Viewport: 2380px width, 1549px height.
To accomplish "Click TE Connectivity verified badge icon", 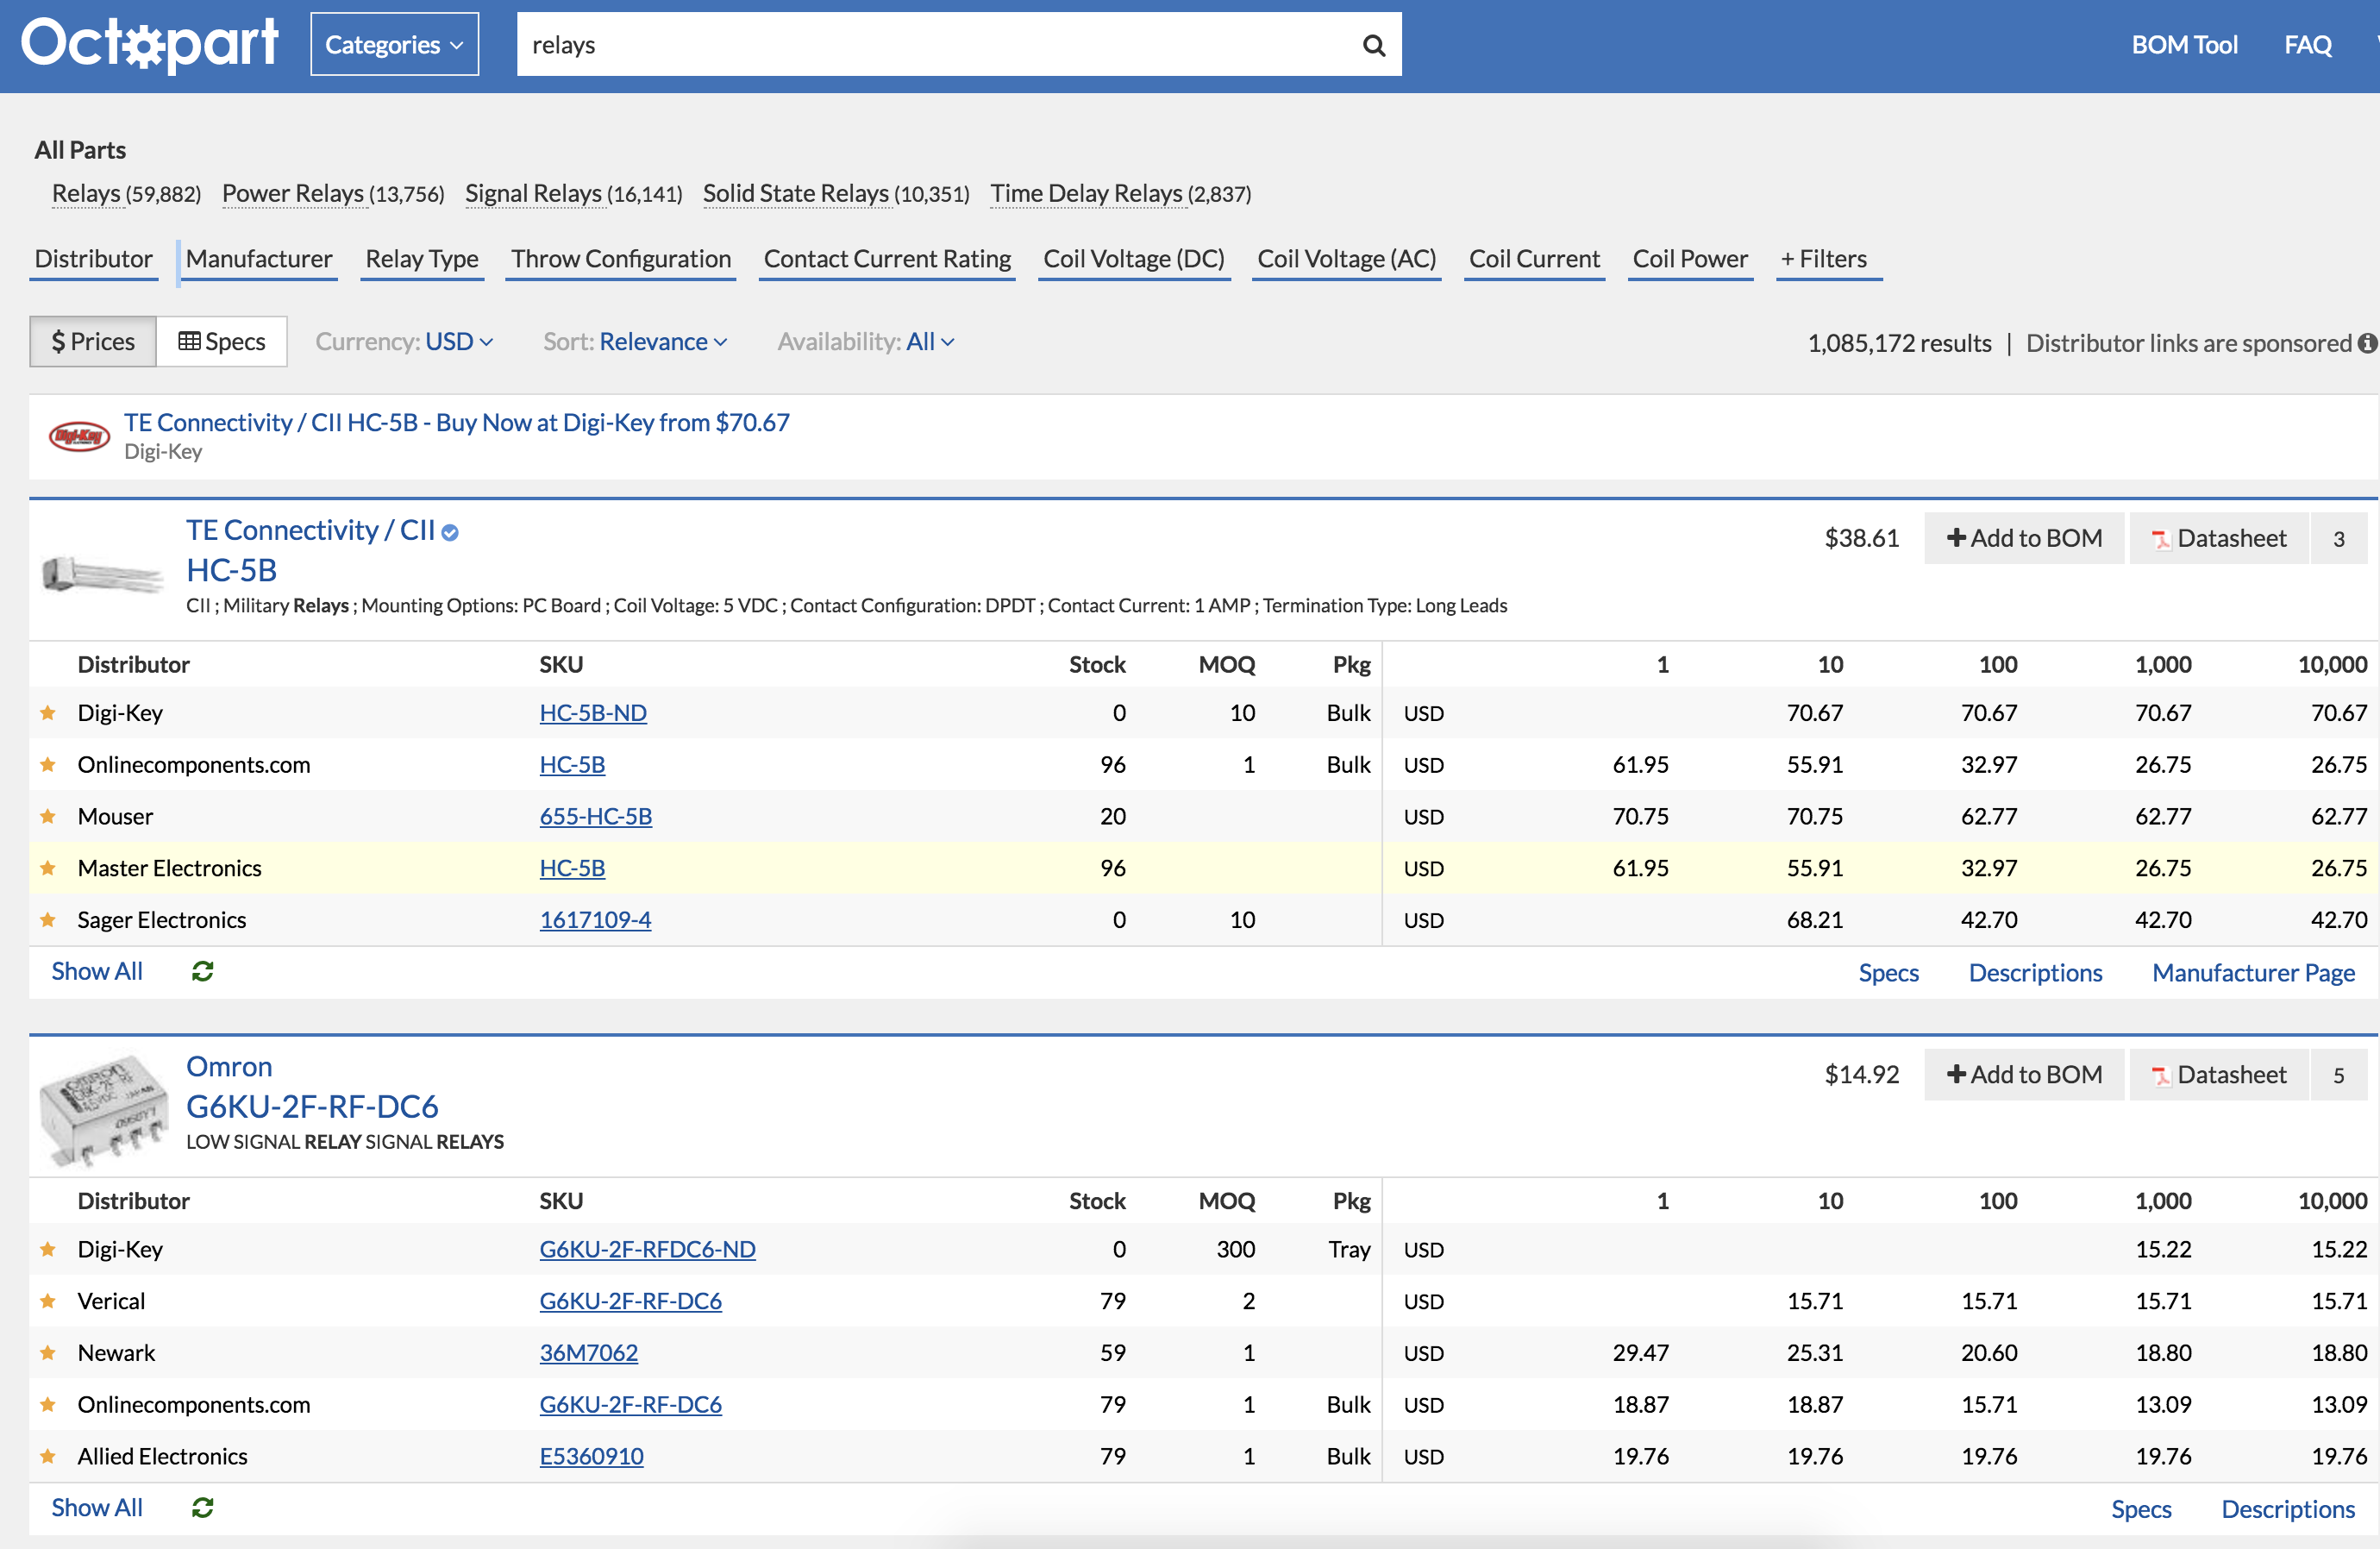I will [x=451, y=533].
